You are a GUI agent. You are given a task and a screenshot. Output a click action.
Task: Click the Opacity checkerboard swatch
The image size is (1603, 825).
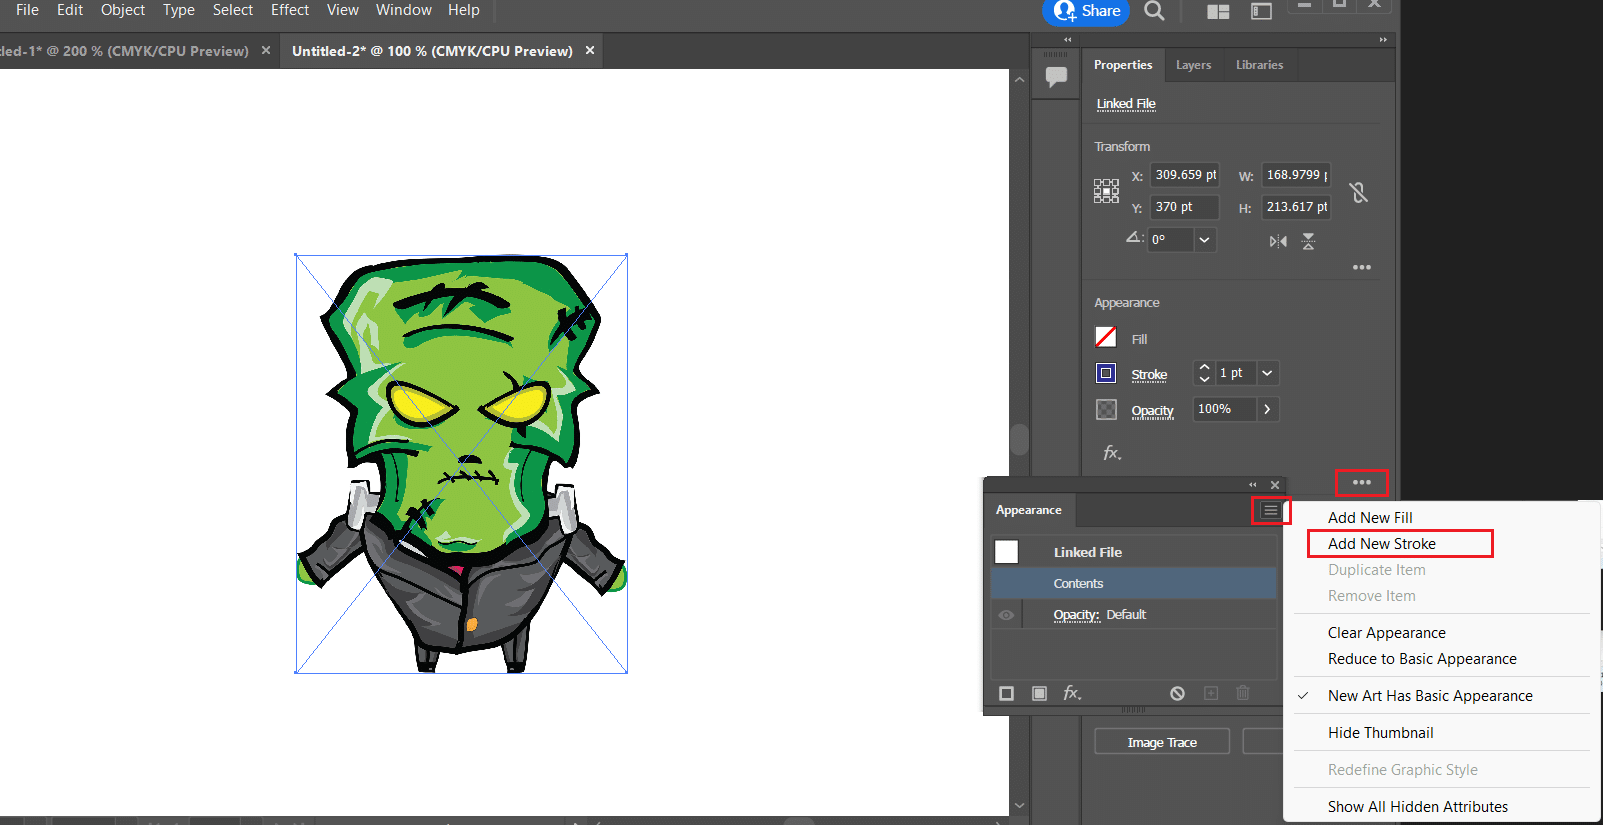(x=1106, y=409)
